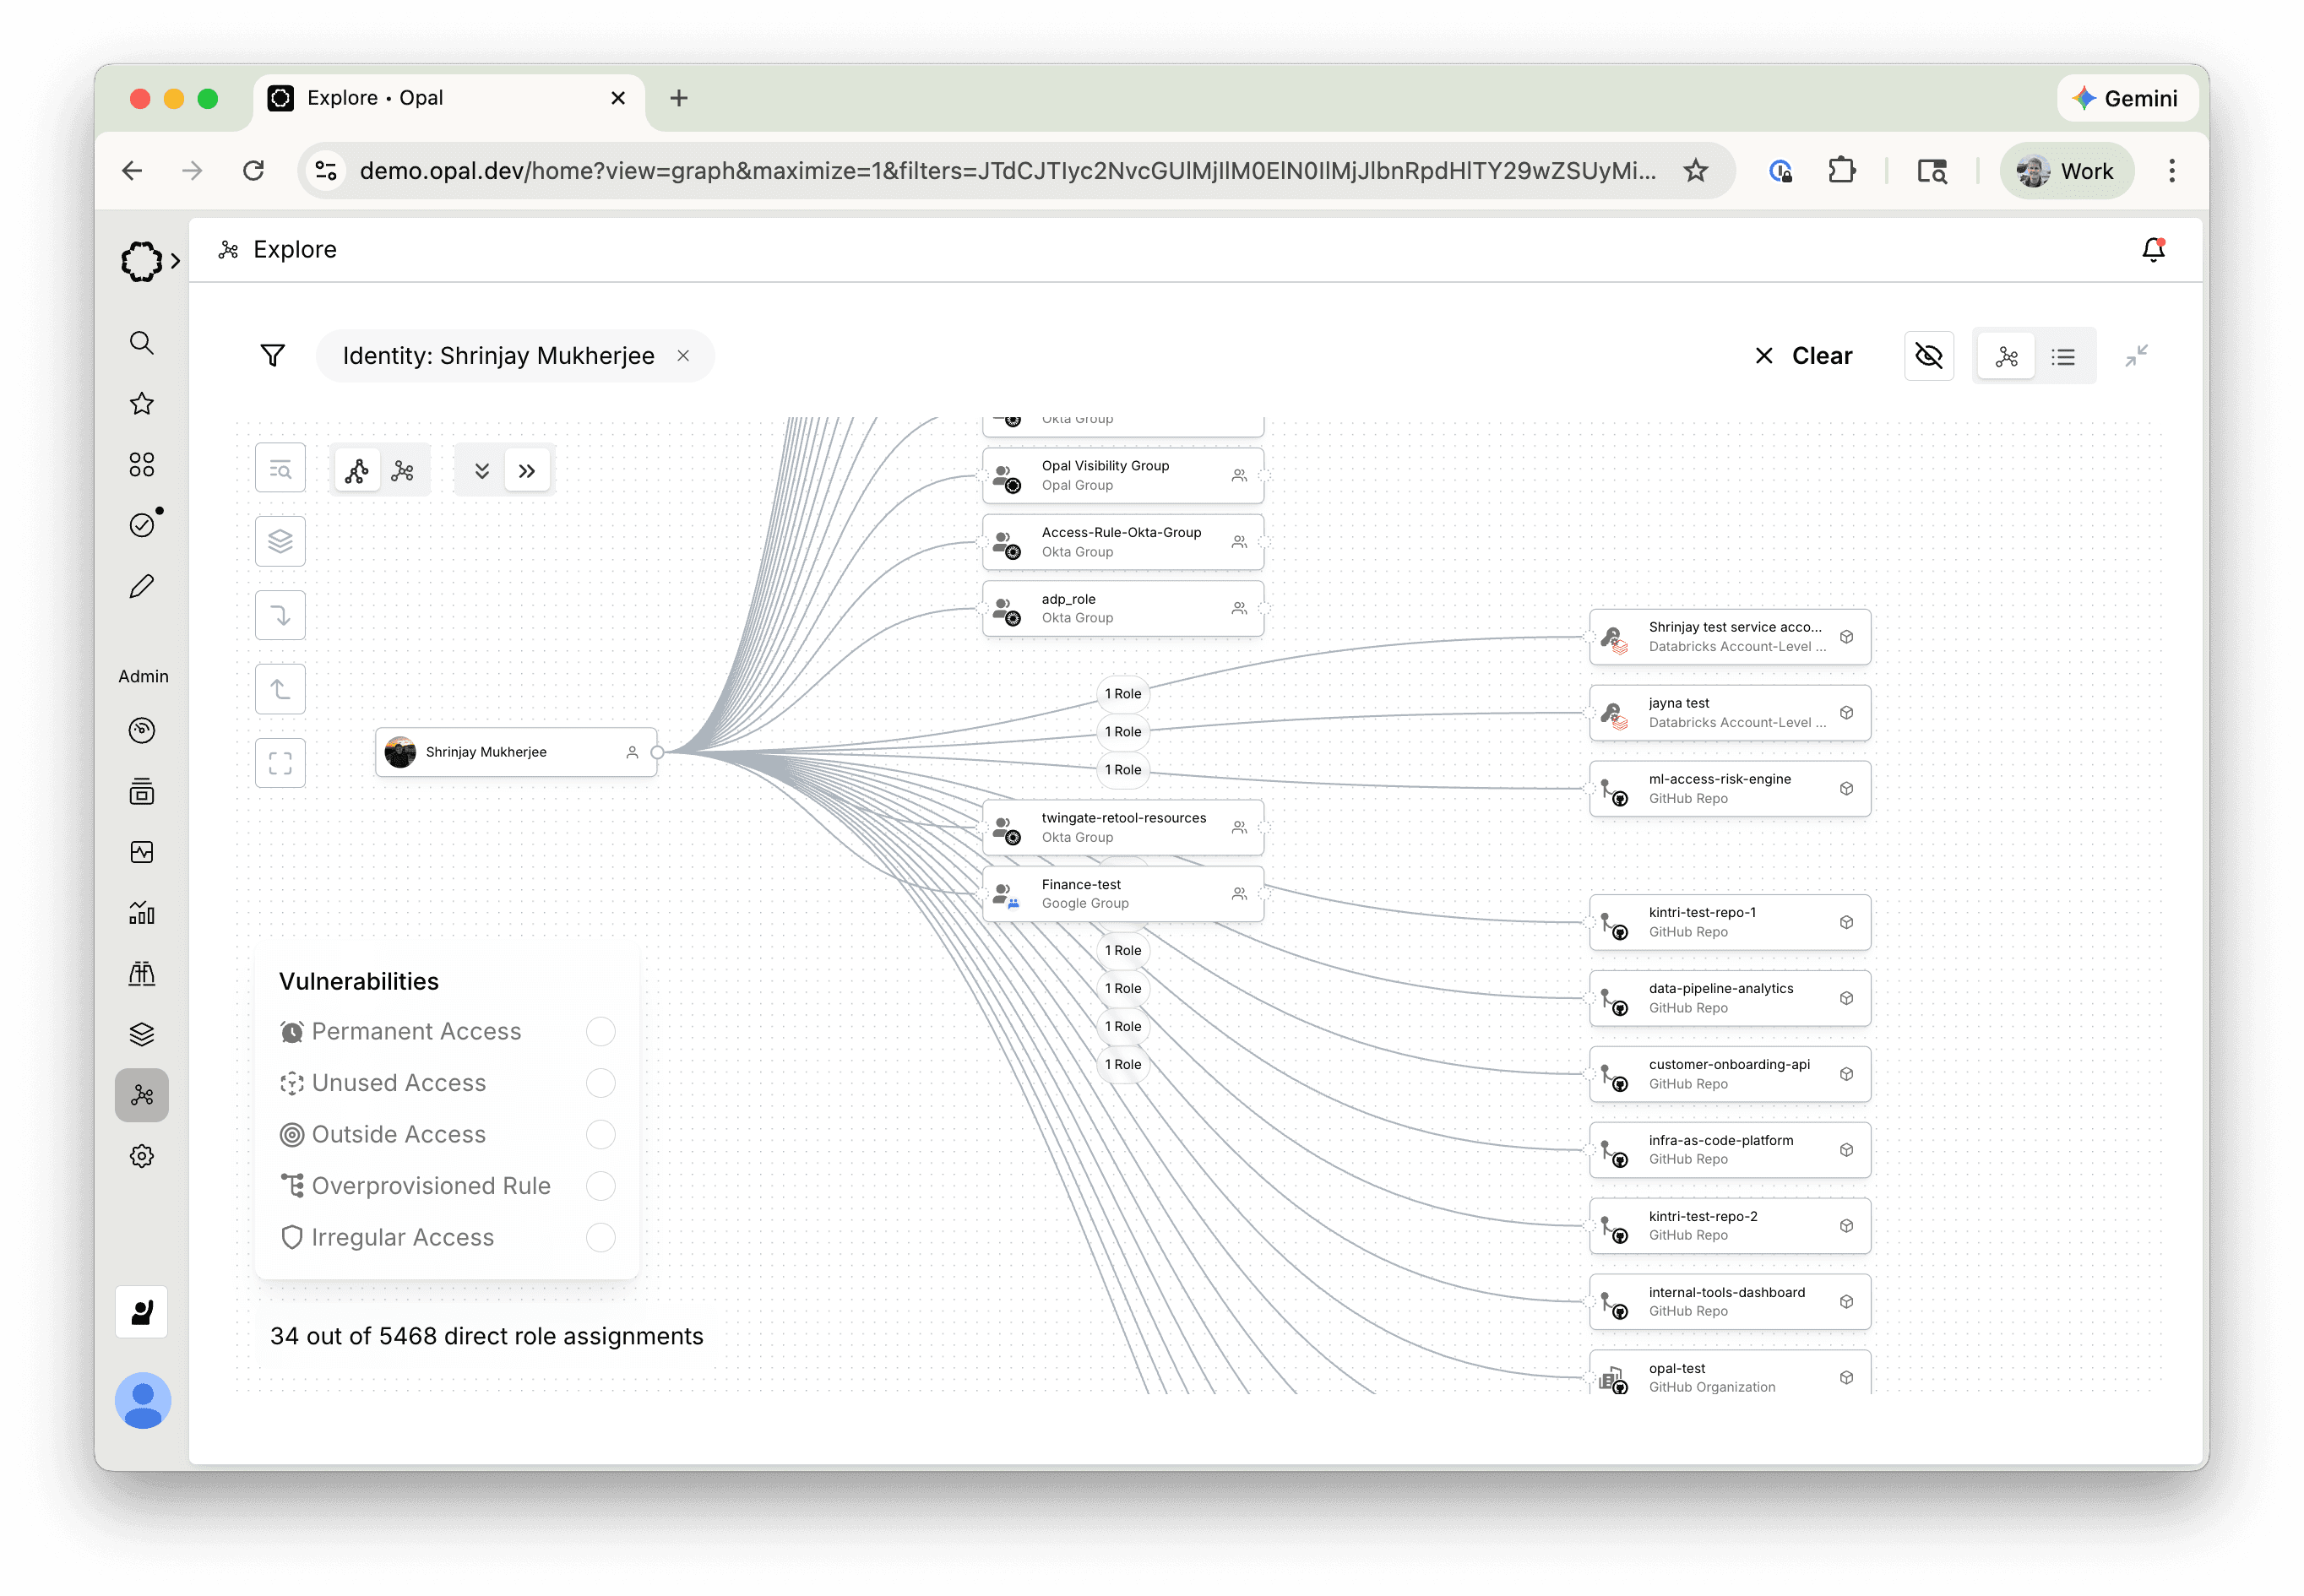This screenshot has height=1596, width=2304.
Task: Expand nodes rightward with double chevron
Action: click(x=527, y=471)
